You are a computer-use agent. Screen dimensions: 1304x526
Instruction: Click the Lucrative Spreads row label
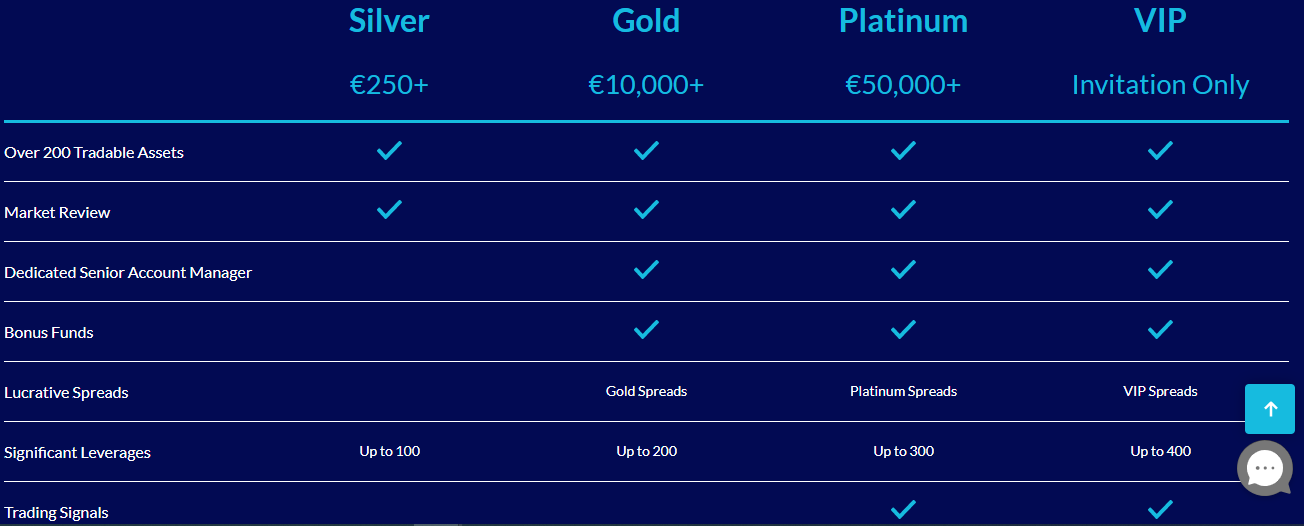click(x=66, y=393)
